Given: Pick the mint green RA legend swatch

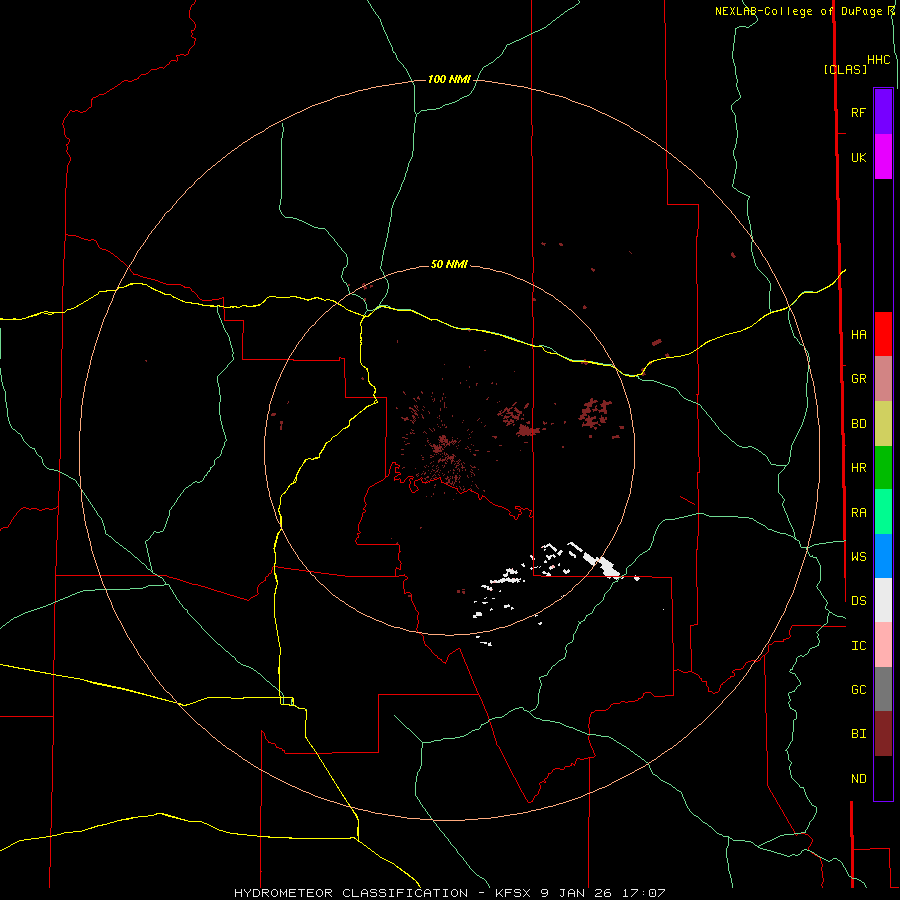Looking at the screenshot, I should coord(883,512).
